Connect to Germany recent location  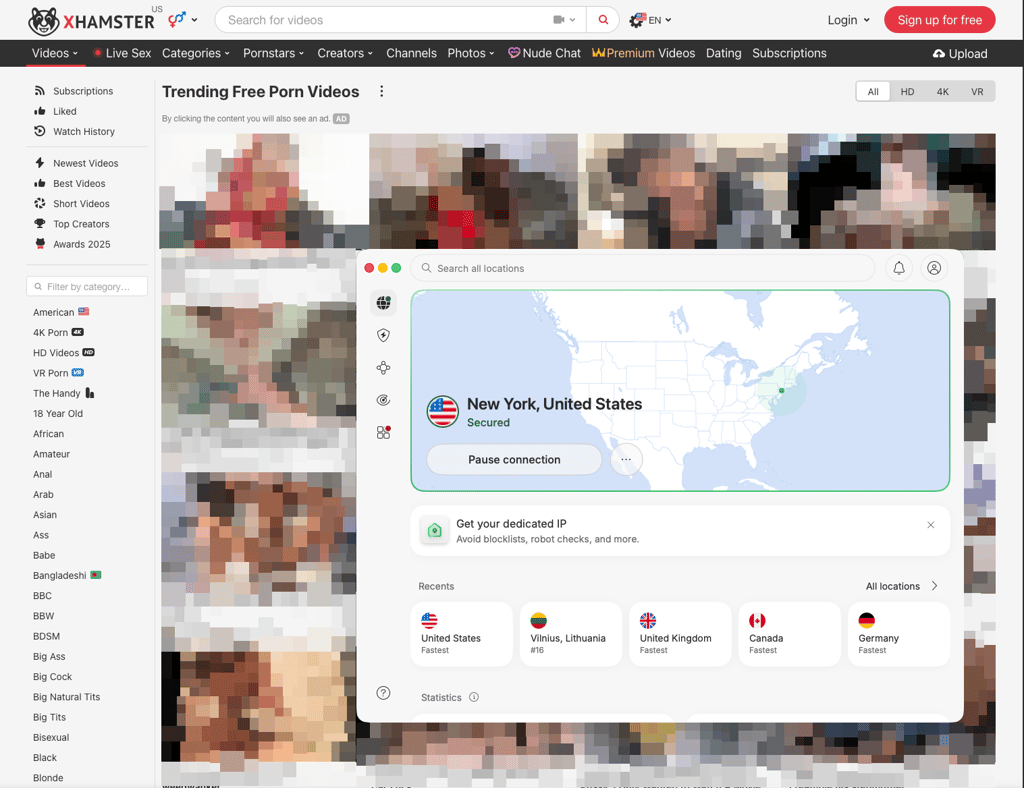click(899, 634)
